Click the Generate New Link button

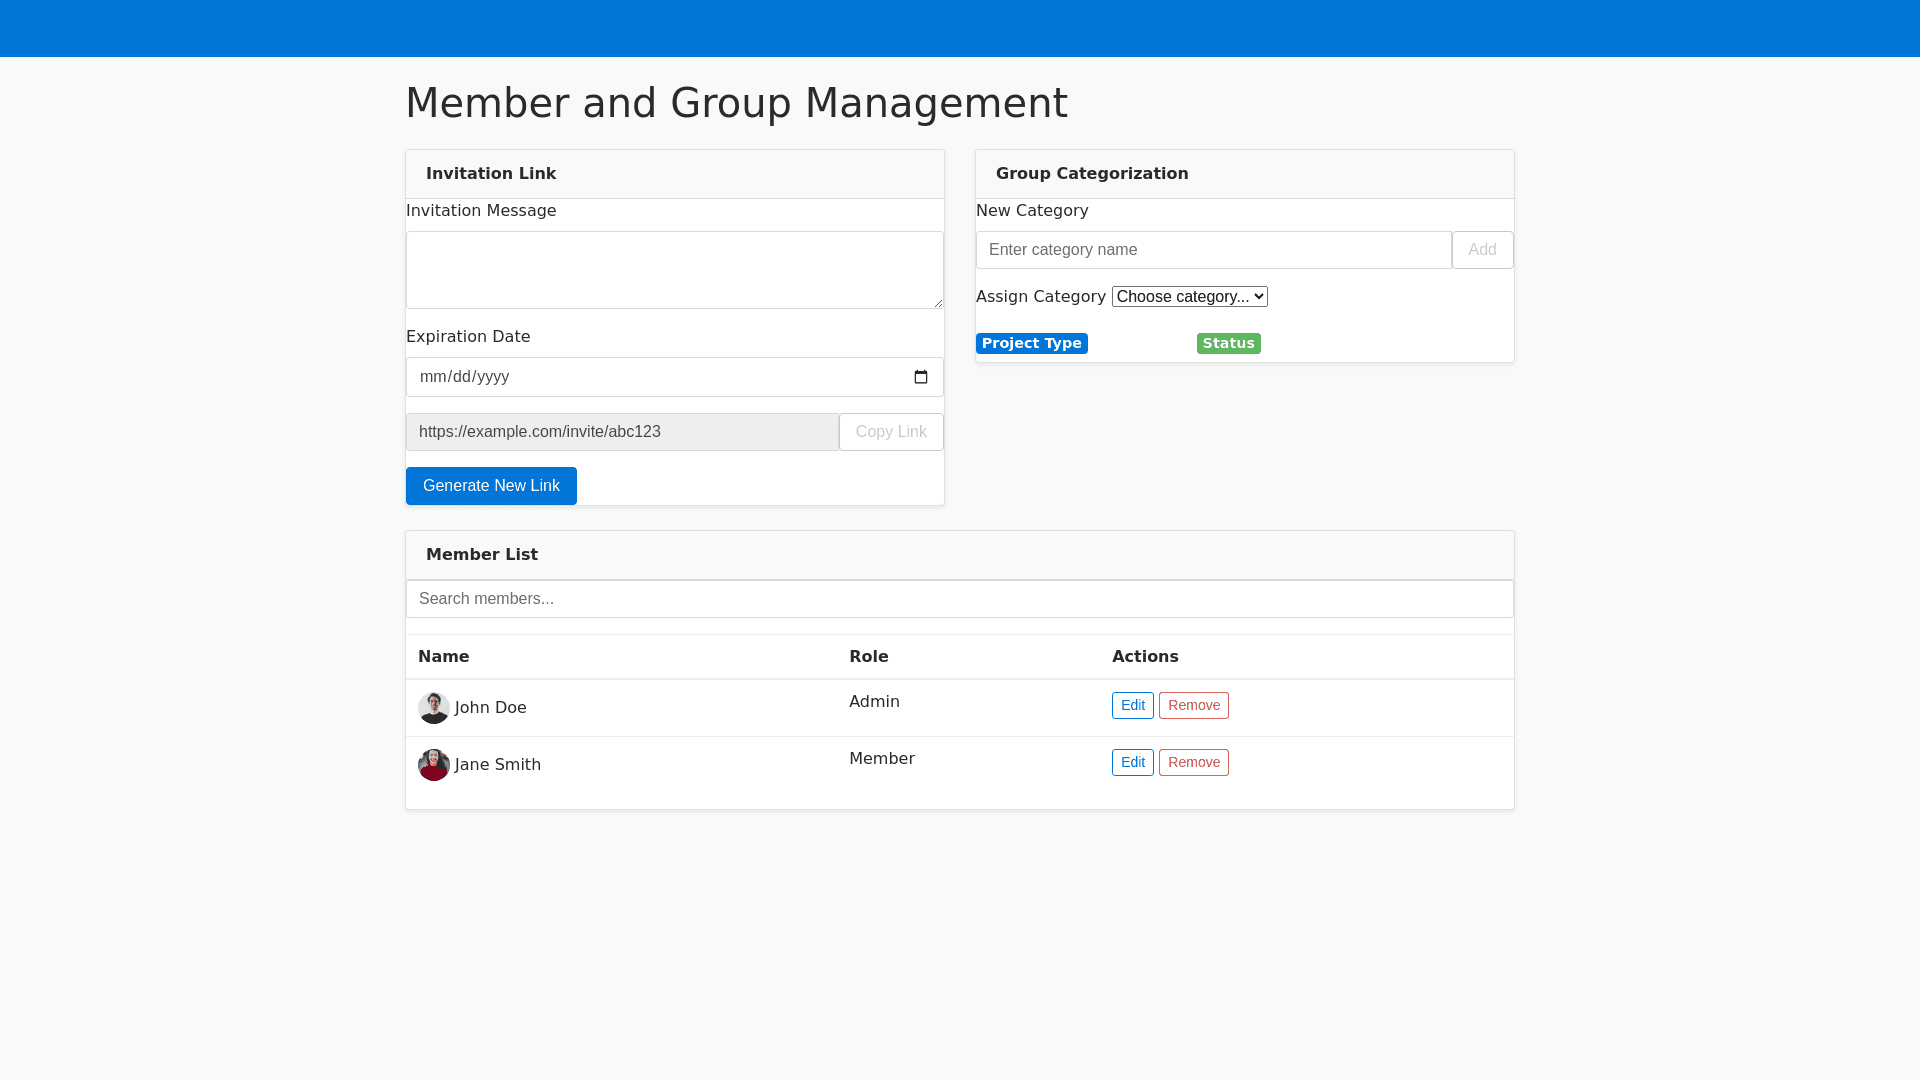pyautogui.click(x=491, y=486)
